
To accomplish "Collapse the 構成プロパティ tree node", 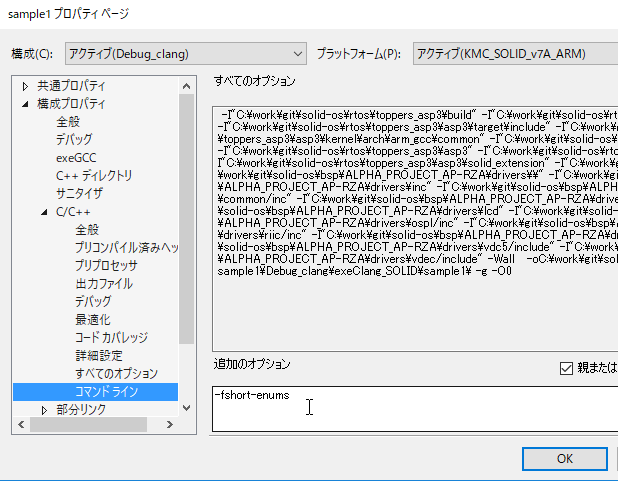I will pyautogui.click(x=26, y=104).
